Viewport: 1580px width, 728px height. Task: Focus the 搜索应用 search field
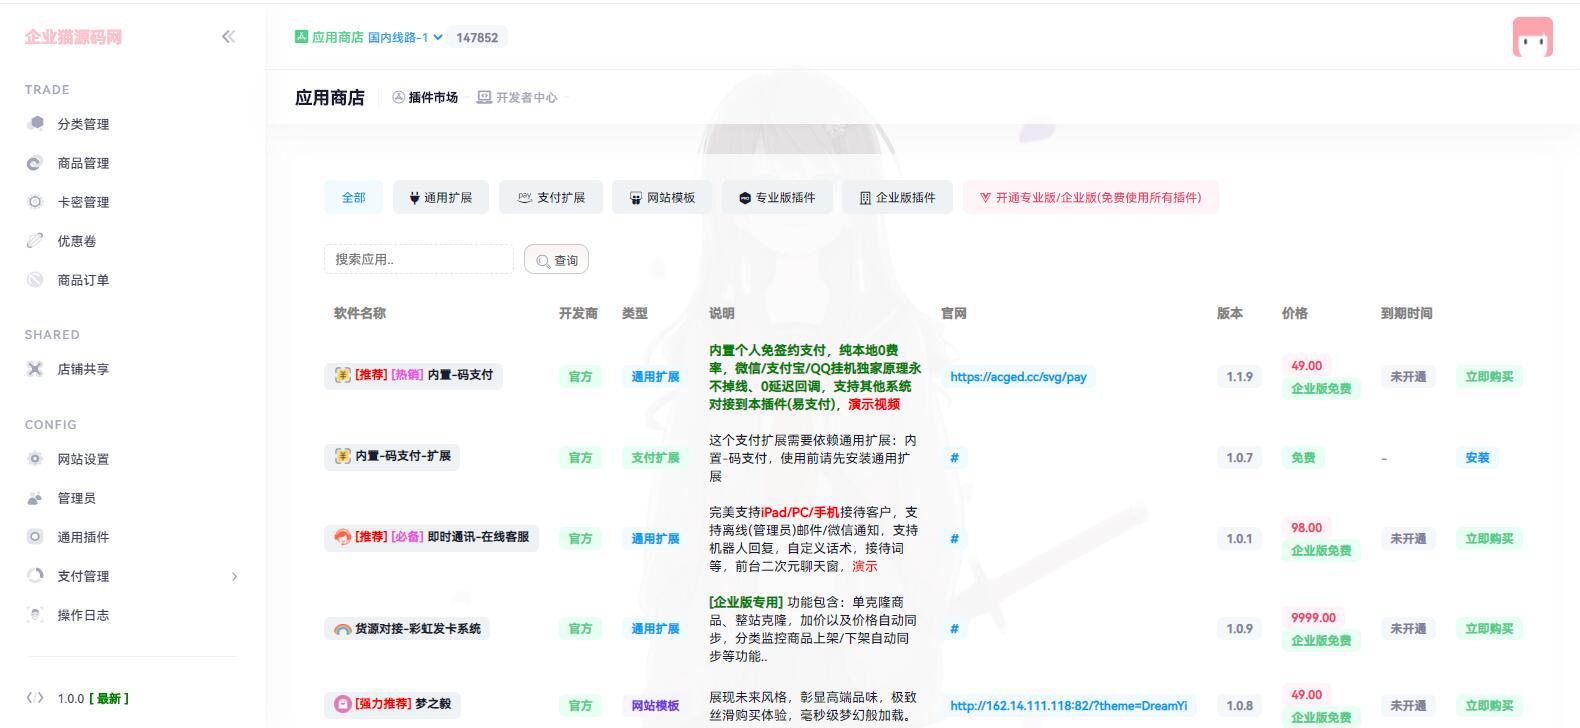(x=418, y=260)
